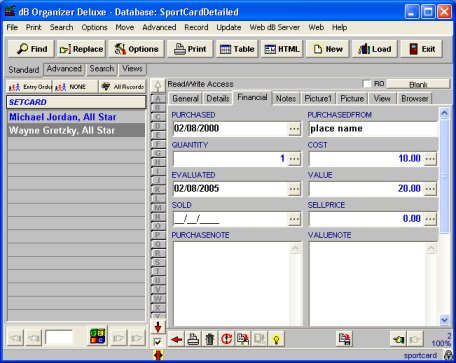
Task: Generate HTML report with HTML button
Action: pos(282,49)
